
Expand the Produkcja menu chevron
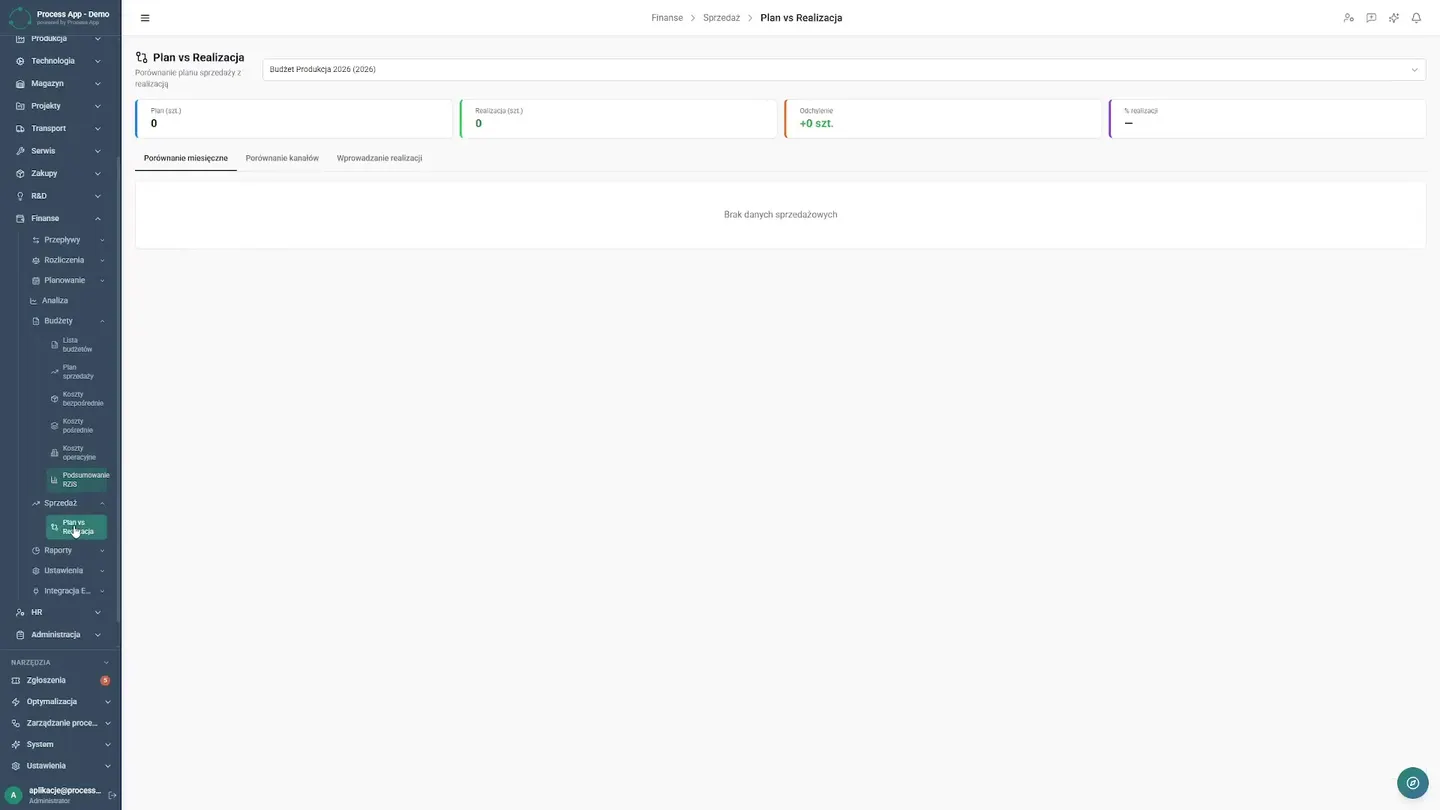point(97,39)
